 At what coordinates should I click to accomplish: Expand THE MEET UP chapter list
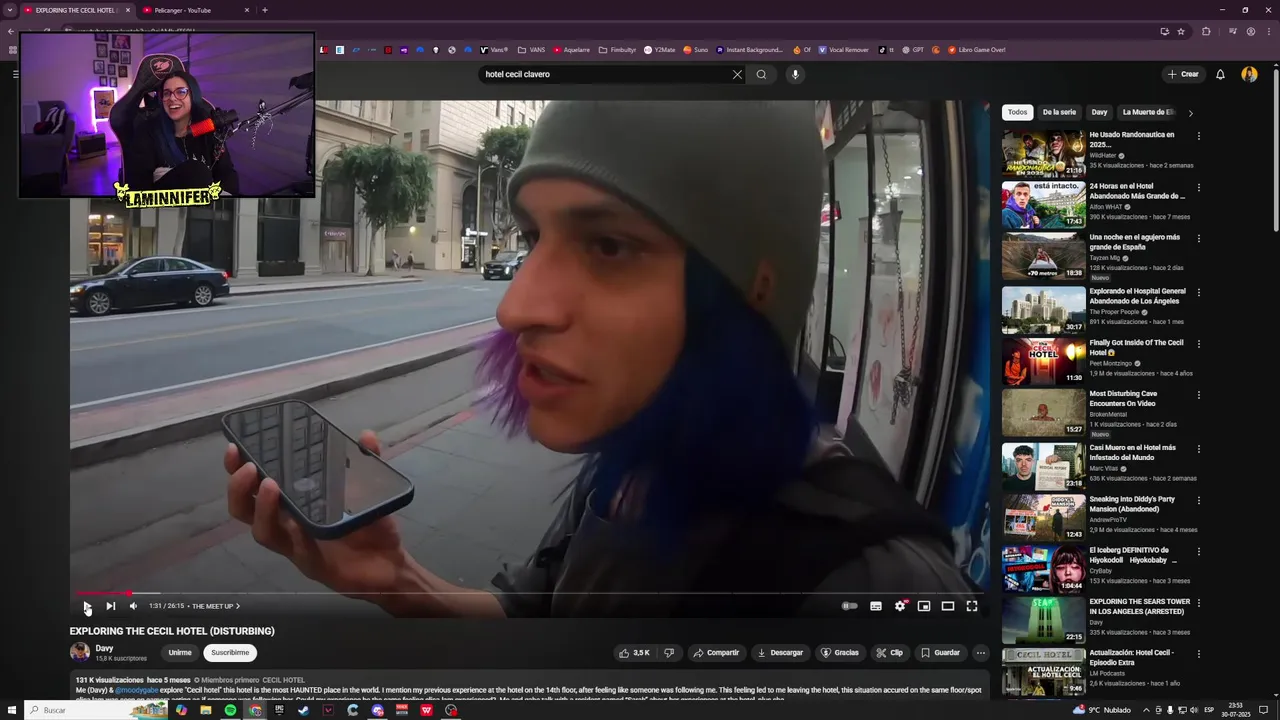[x=216, y=606]
